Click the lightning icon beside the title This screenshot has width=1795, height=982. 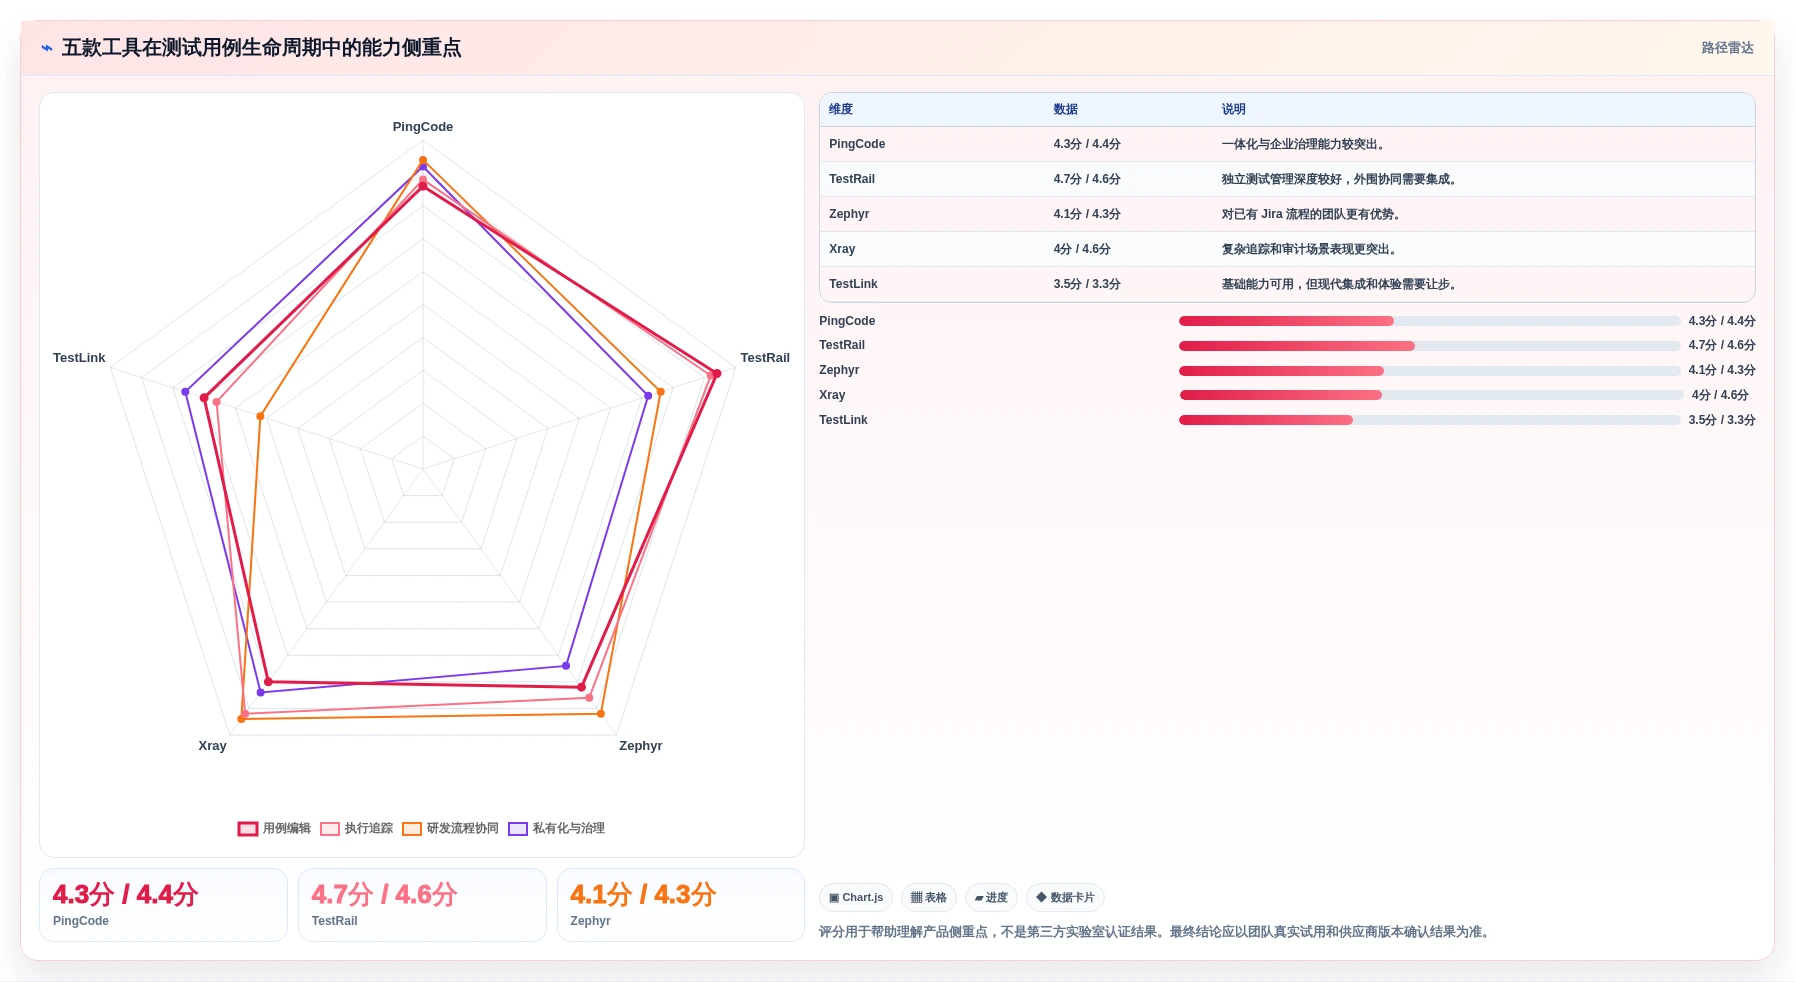46,48
